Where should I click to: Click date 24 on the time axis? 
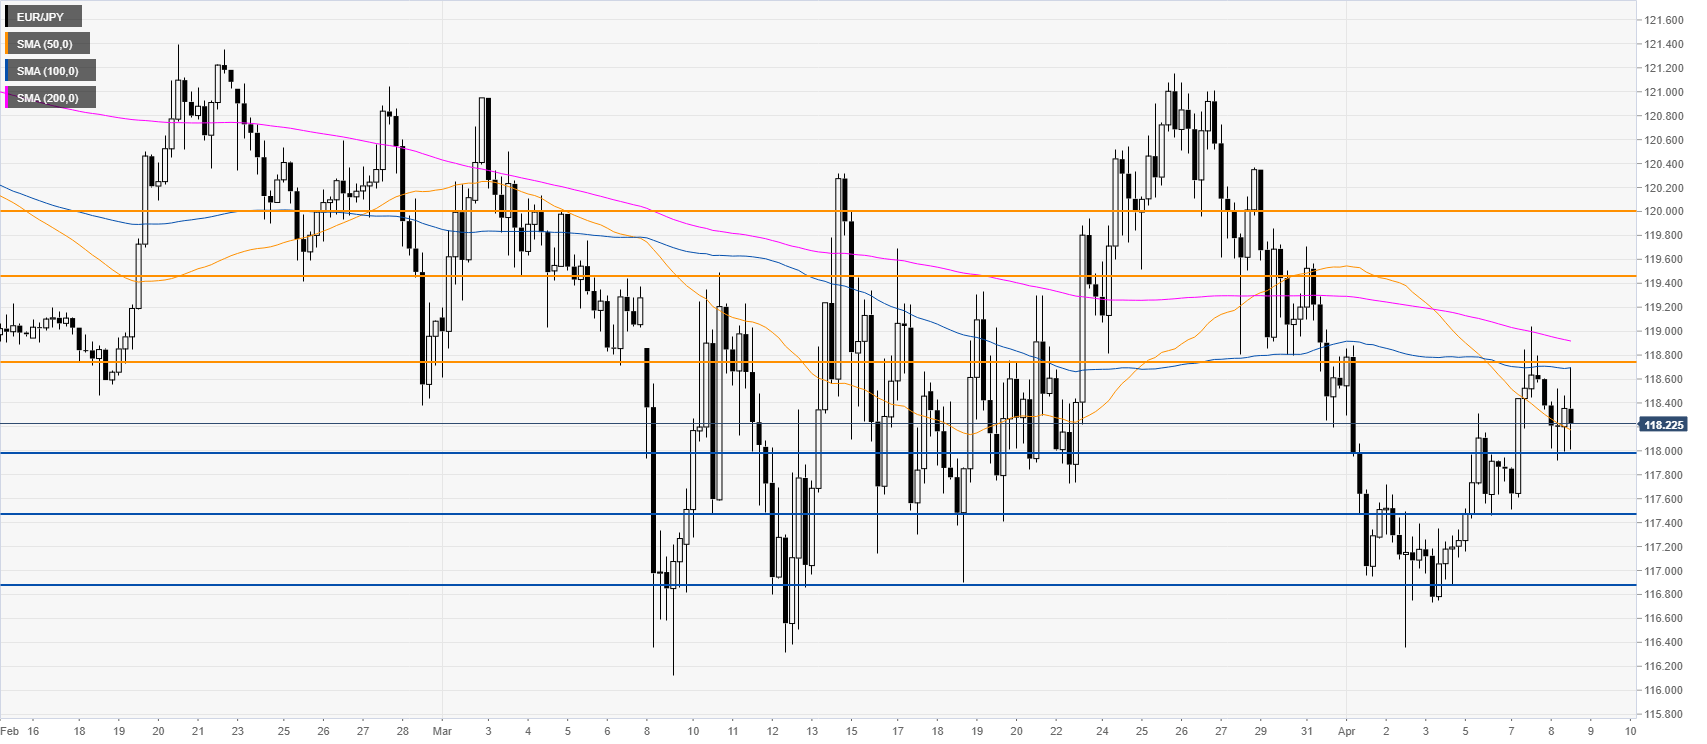click(x=1102, y=731)
